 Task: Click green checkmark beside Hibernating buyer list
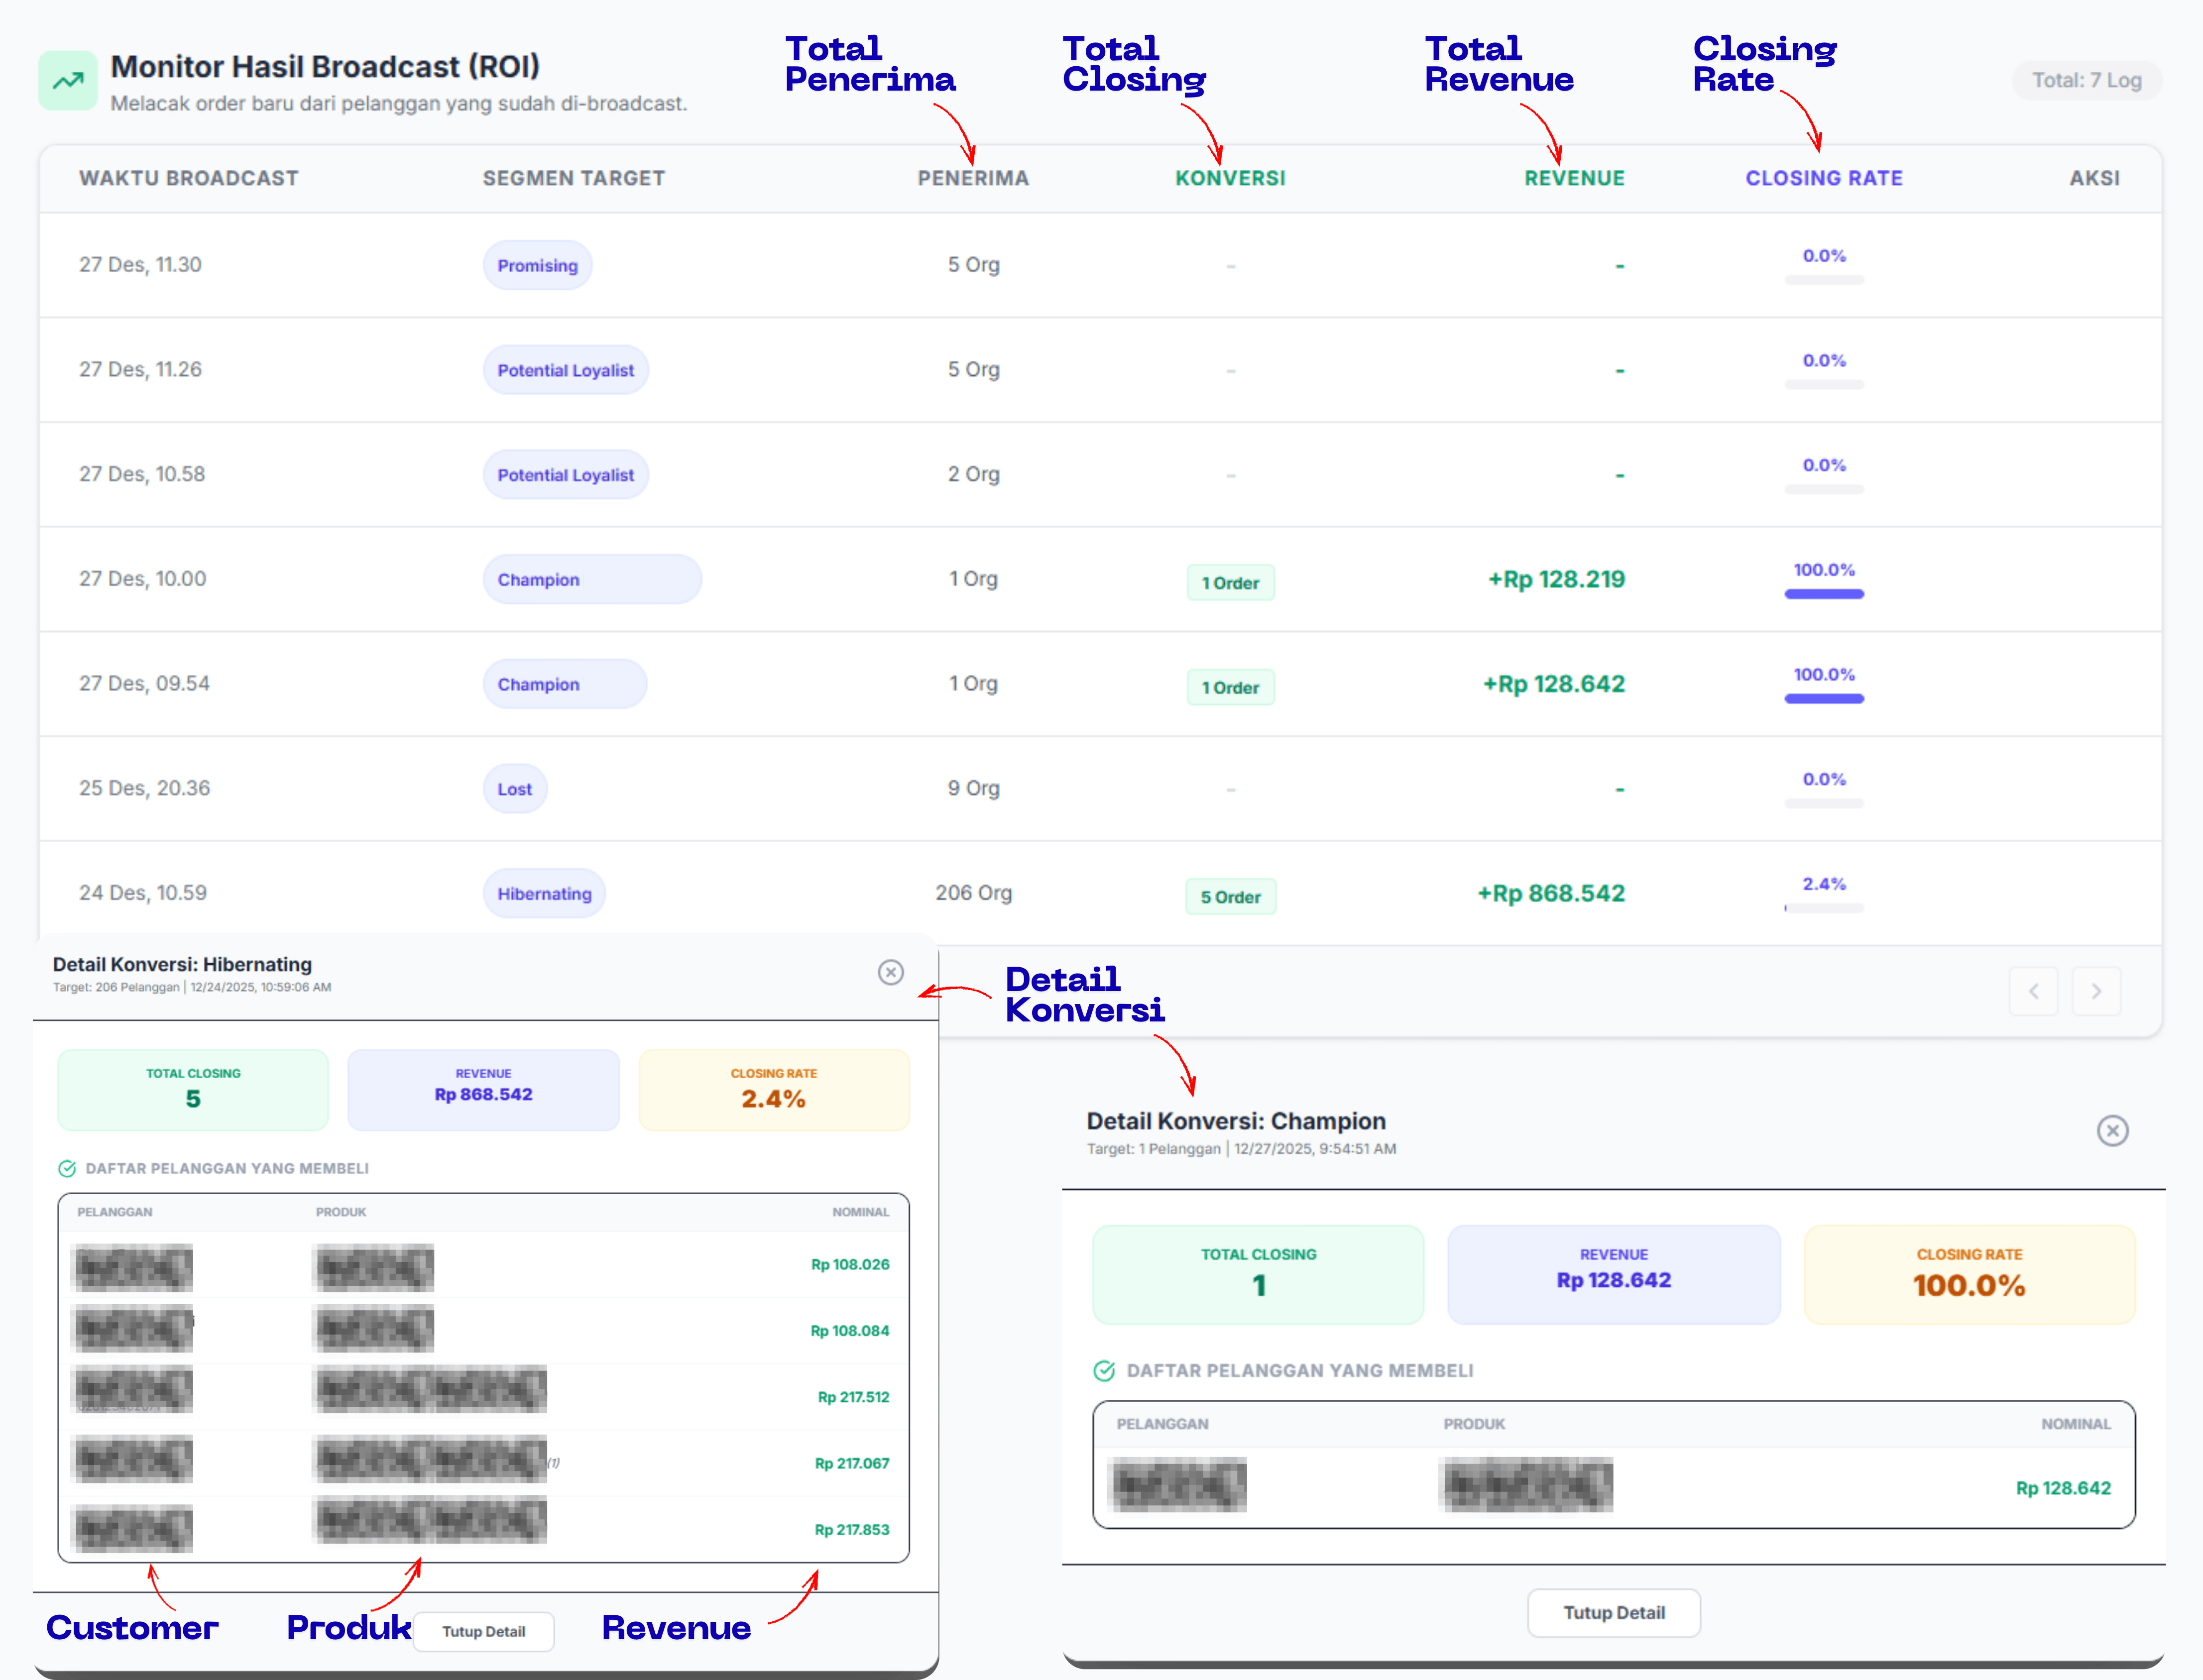click(67, 1168)
